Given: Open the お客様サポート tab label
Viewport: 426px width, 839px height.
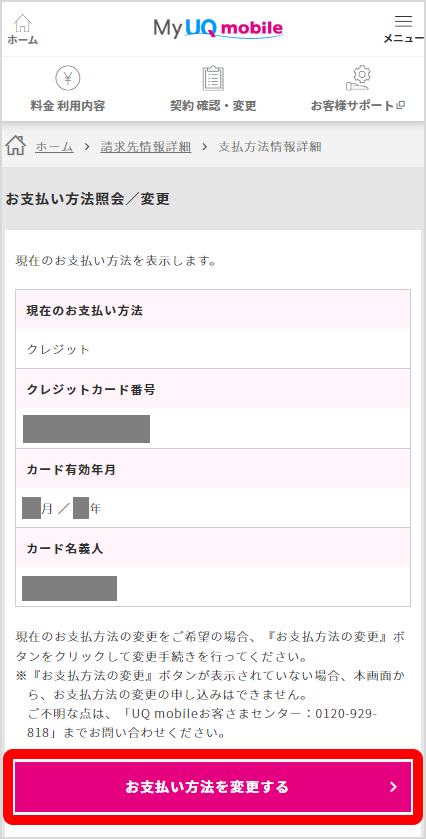Looking at the screenshot, I should pos(353,106).
